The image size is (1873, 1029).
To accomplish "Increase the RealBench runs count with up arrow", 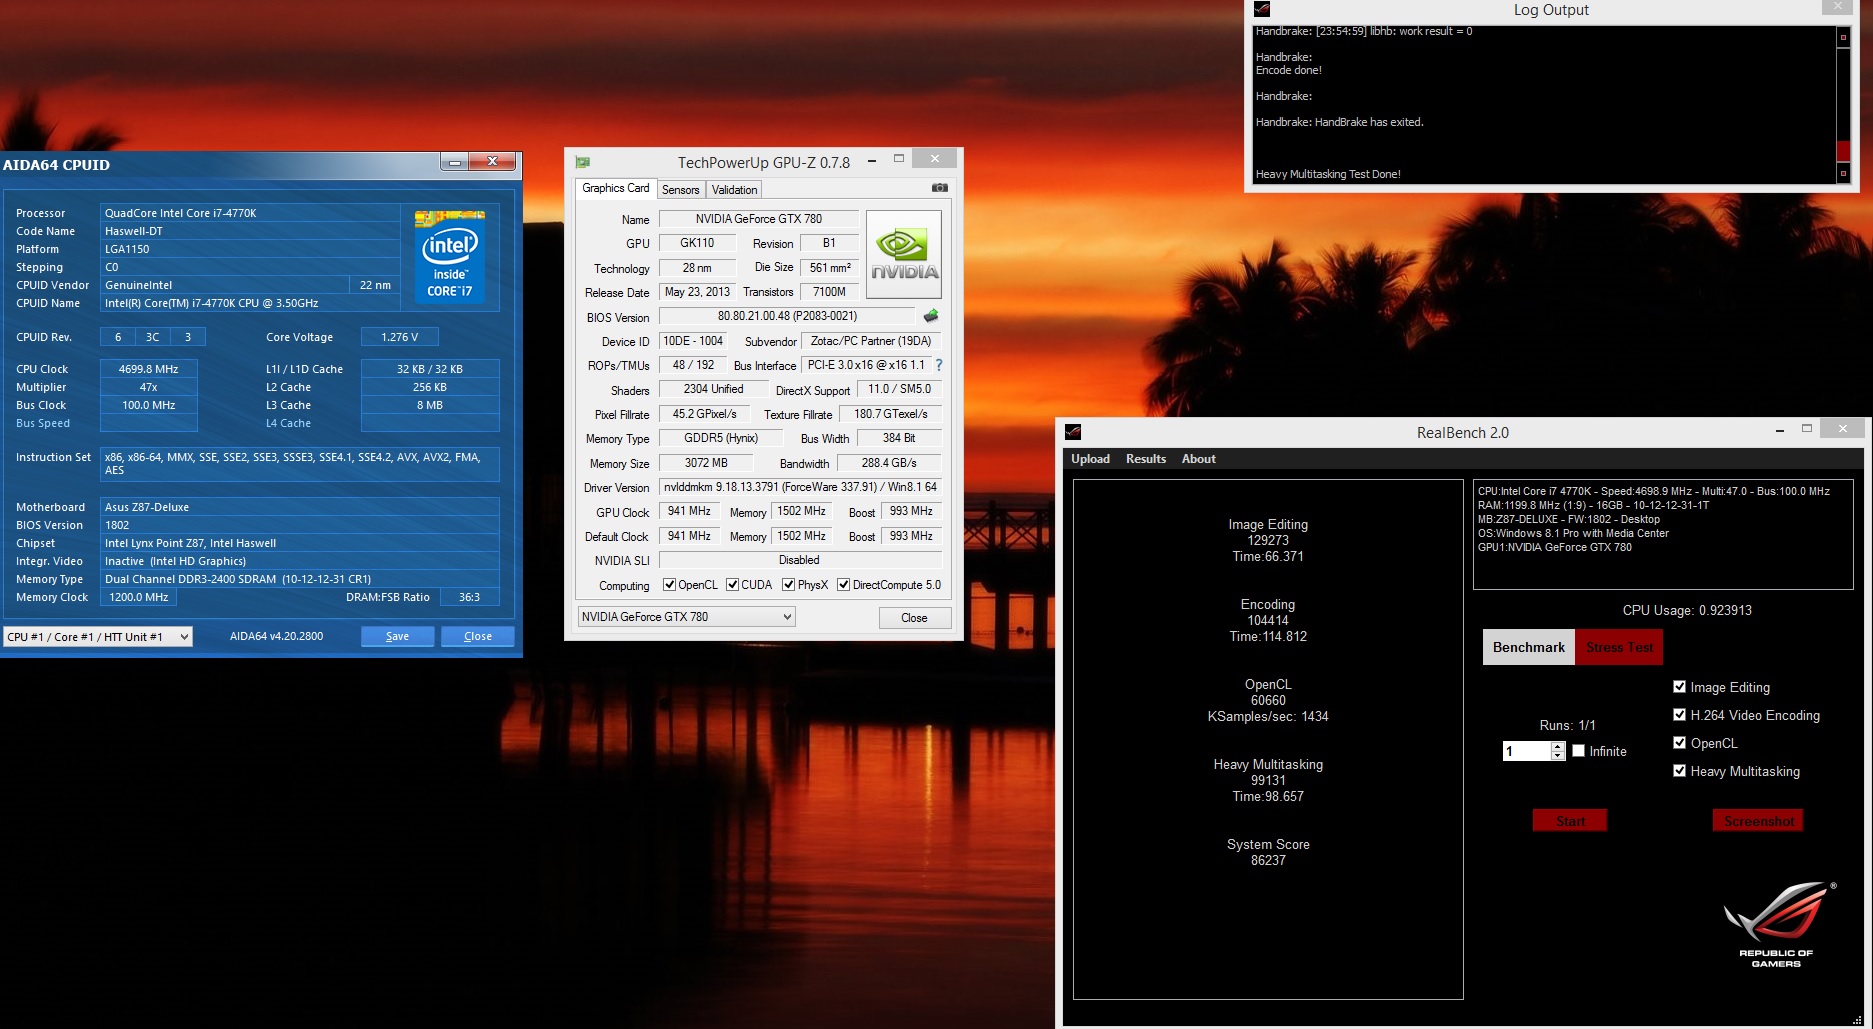I will [x=1557, y=746].
